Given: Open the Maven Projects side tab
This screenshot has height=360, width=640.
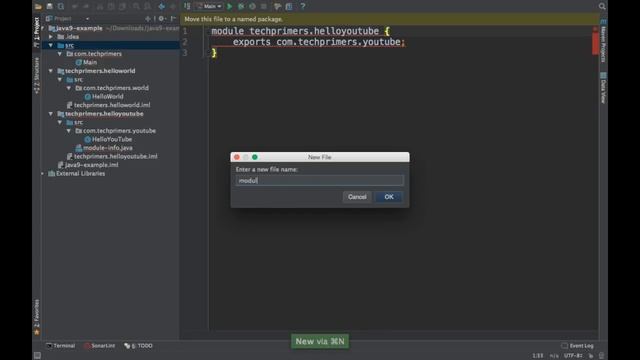Looking at the screenshot, I should pyautogui.click(x=603, y=41).
